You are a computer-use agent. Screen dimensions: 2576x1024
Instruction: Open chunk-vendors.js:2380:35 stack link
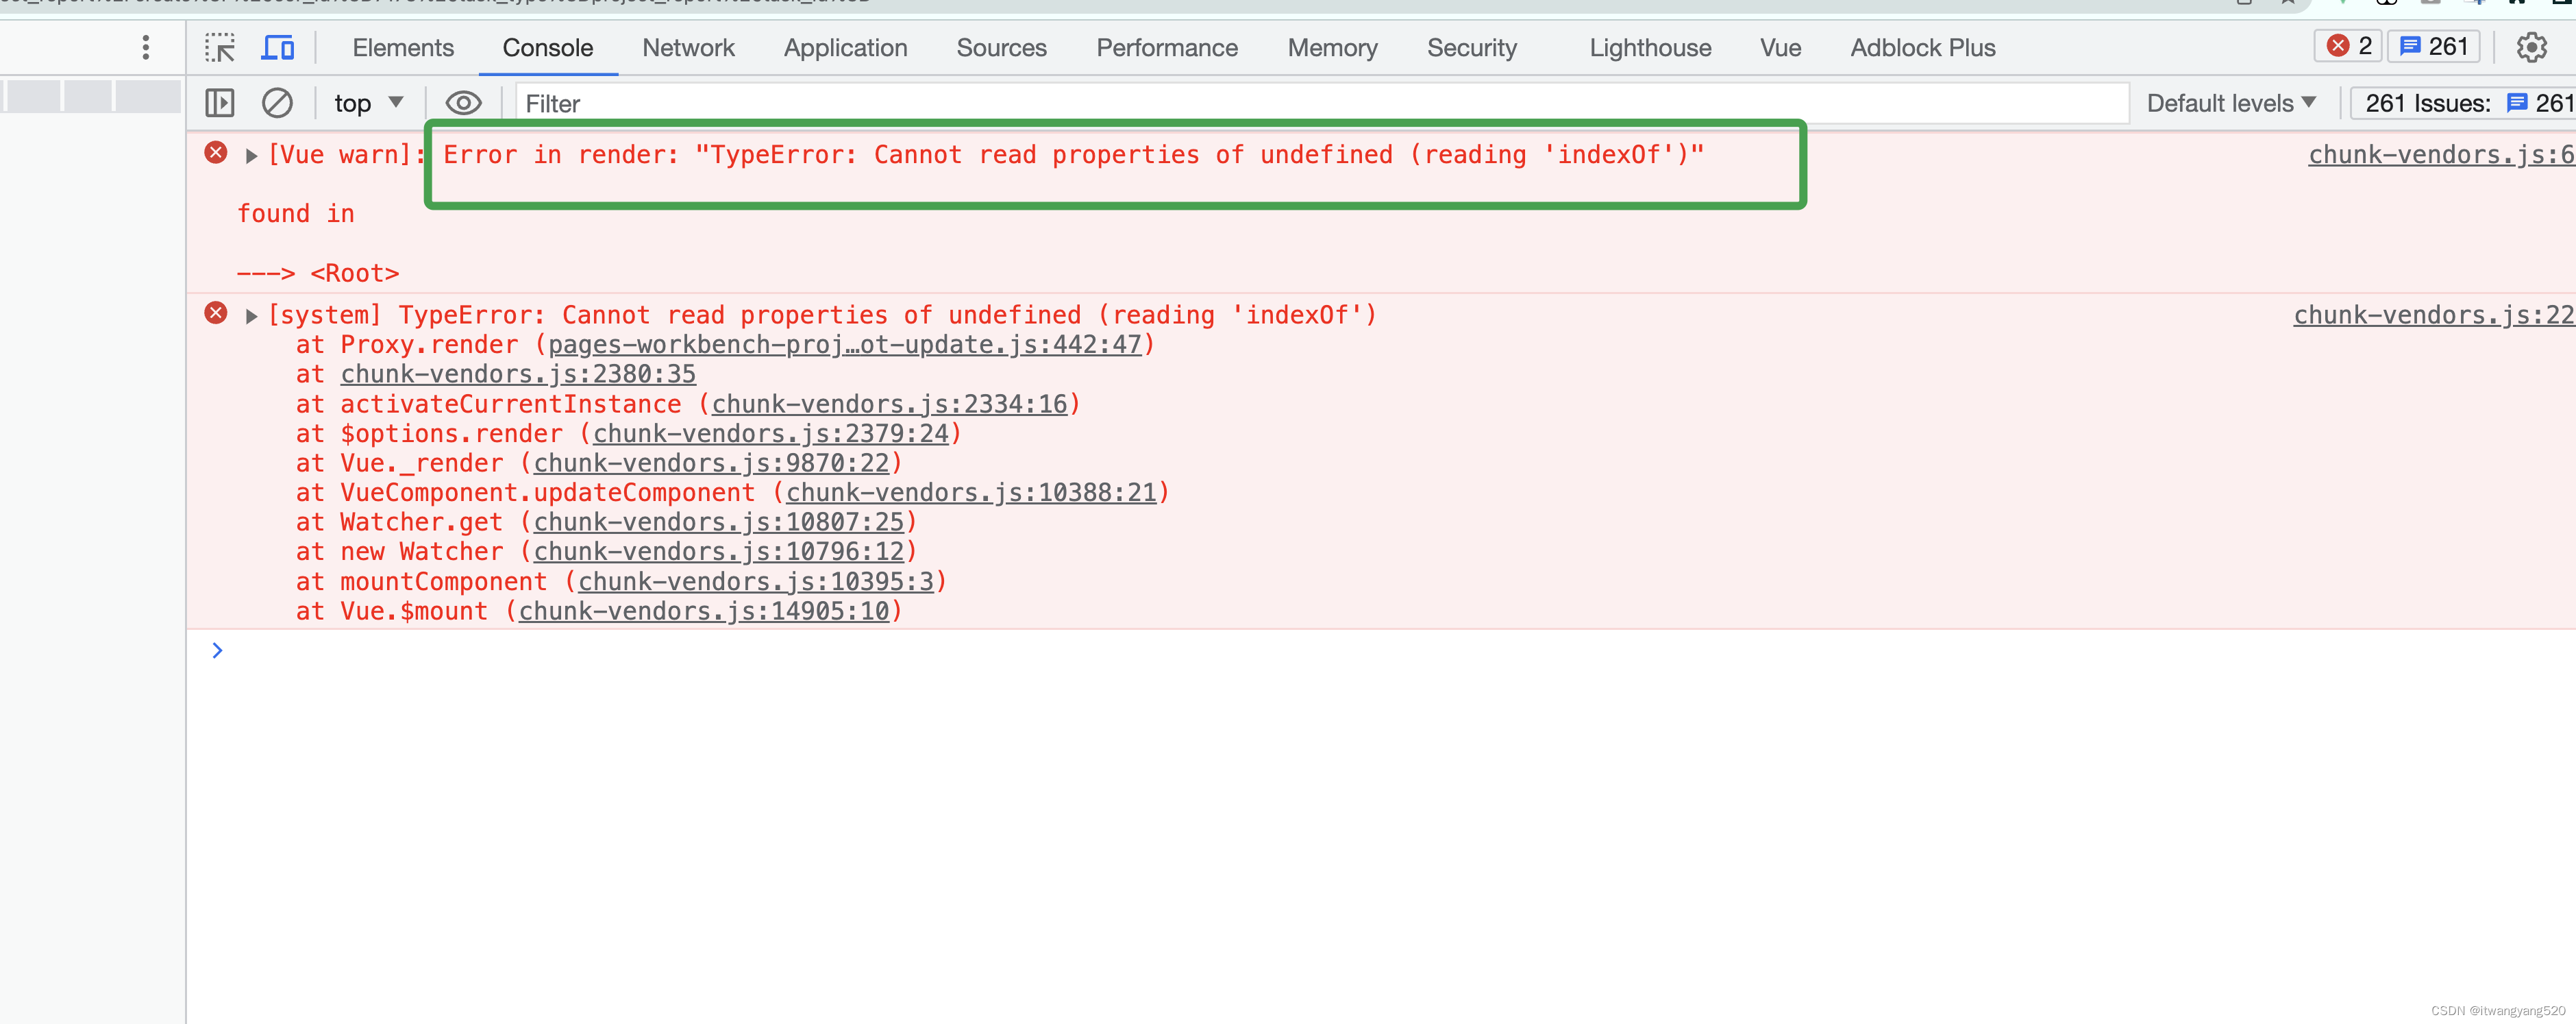(x=518, y=374)
